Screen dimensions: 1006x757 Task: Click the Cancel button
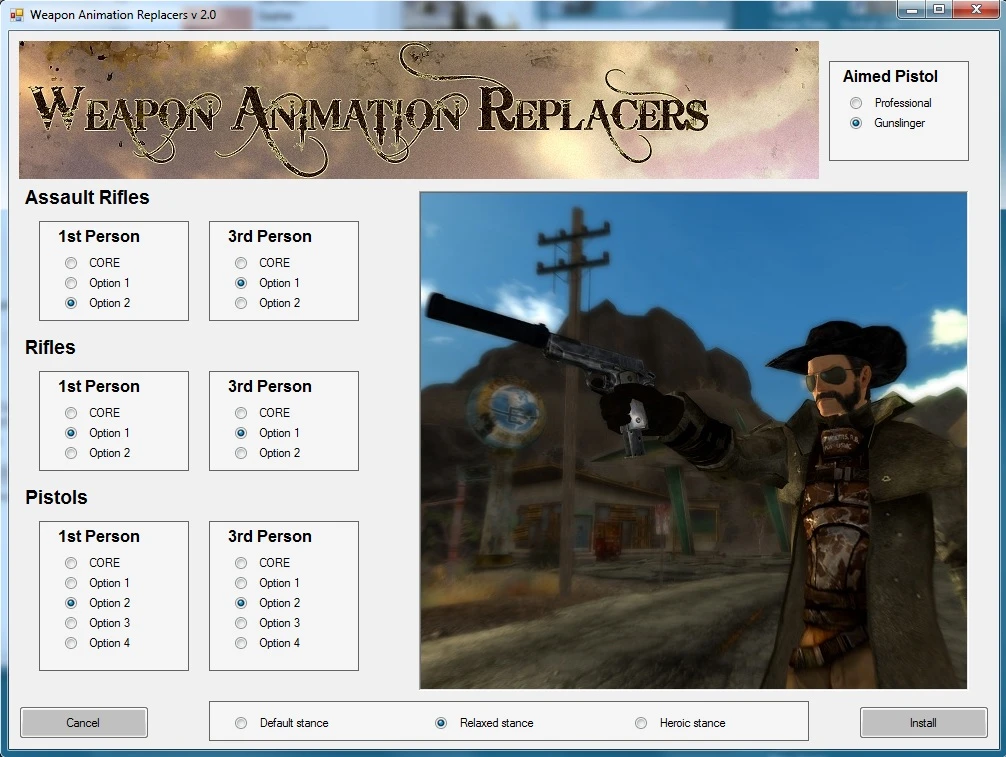point(83,722)
